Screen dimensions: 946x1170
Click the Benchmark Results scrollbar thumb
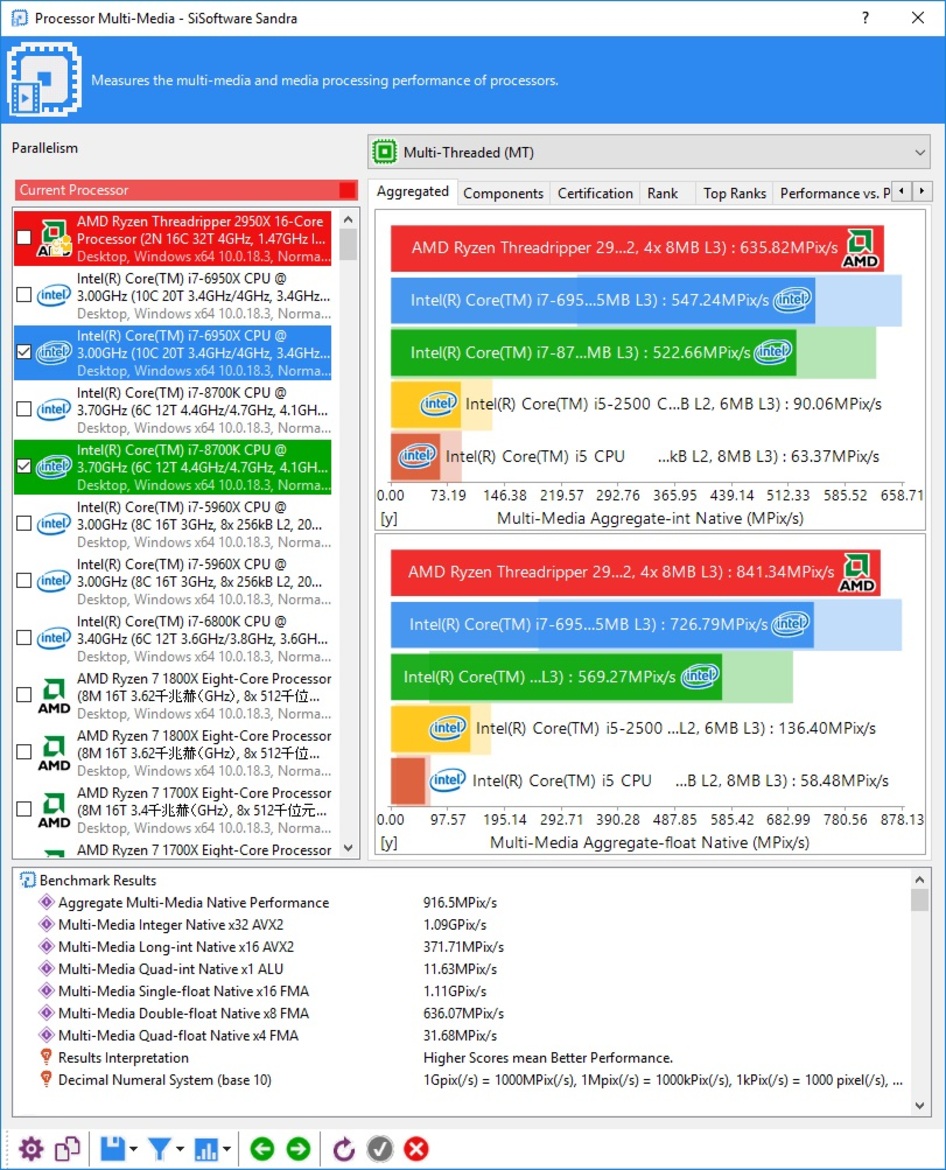pyautogui.click(x=919, y=900)
